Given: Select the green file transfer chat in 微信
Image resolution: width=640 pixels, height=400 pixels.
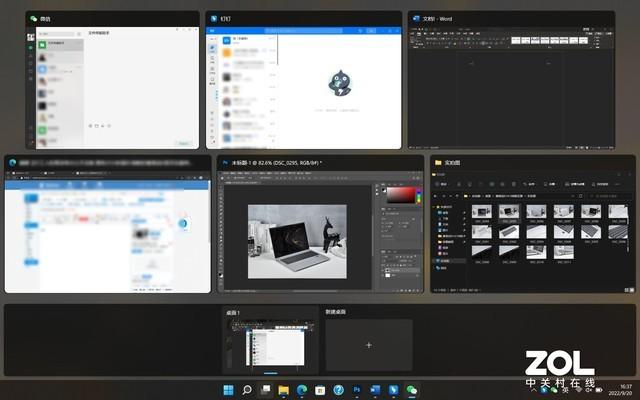Looking at the screenshot, I should click(60, 44).
